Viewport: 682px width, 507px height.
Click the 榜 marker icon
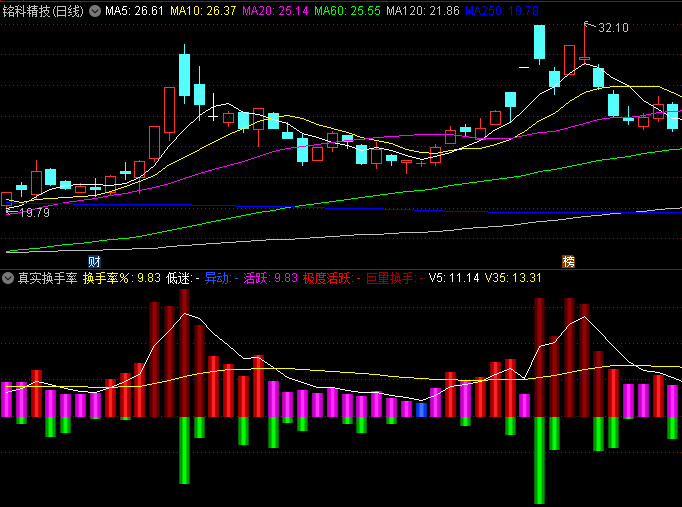(x=568, y=261)
